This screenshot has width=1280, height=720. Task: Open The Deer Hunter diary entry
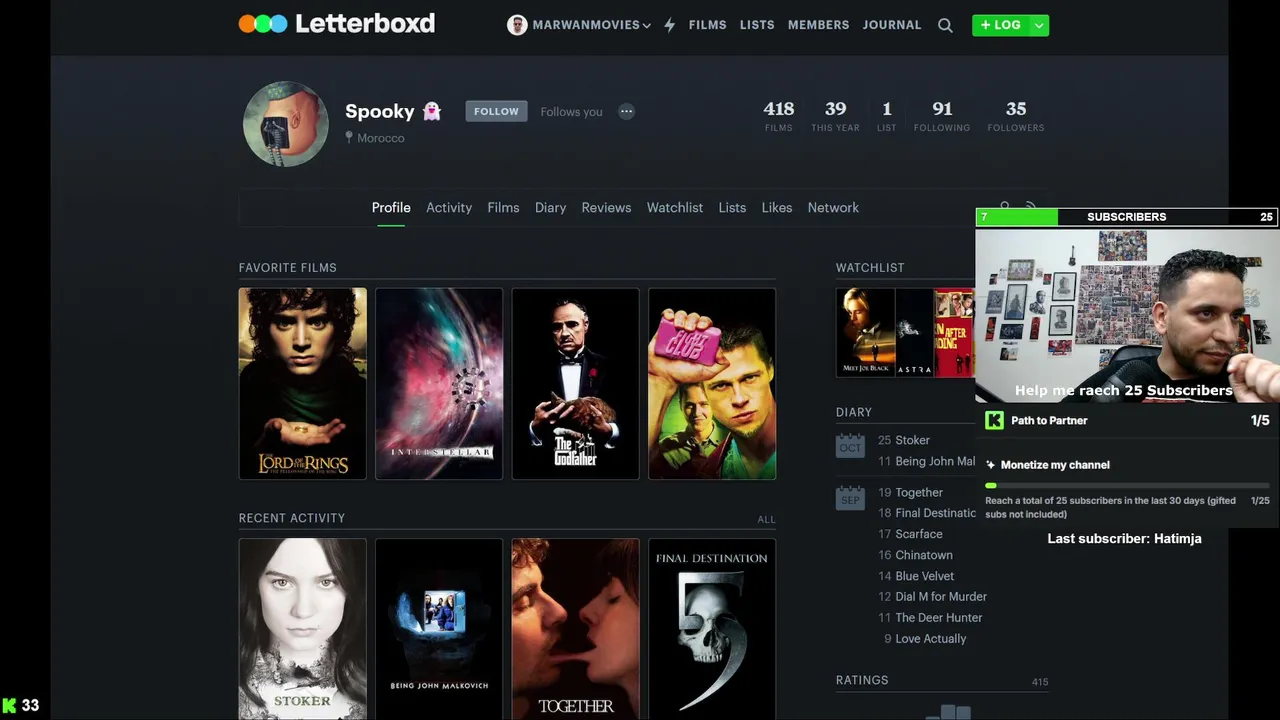pyautogui.click(x=939, y=618)
